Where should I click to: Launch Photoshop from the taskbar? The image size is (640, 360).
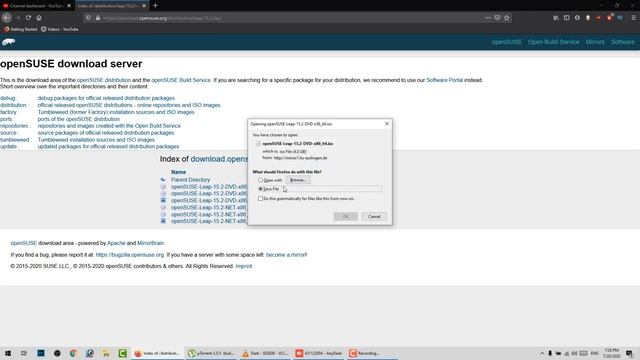pos(41,353)
